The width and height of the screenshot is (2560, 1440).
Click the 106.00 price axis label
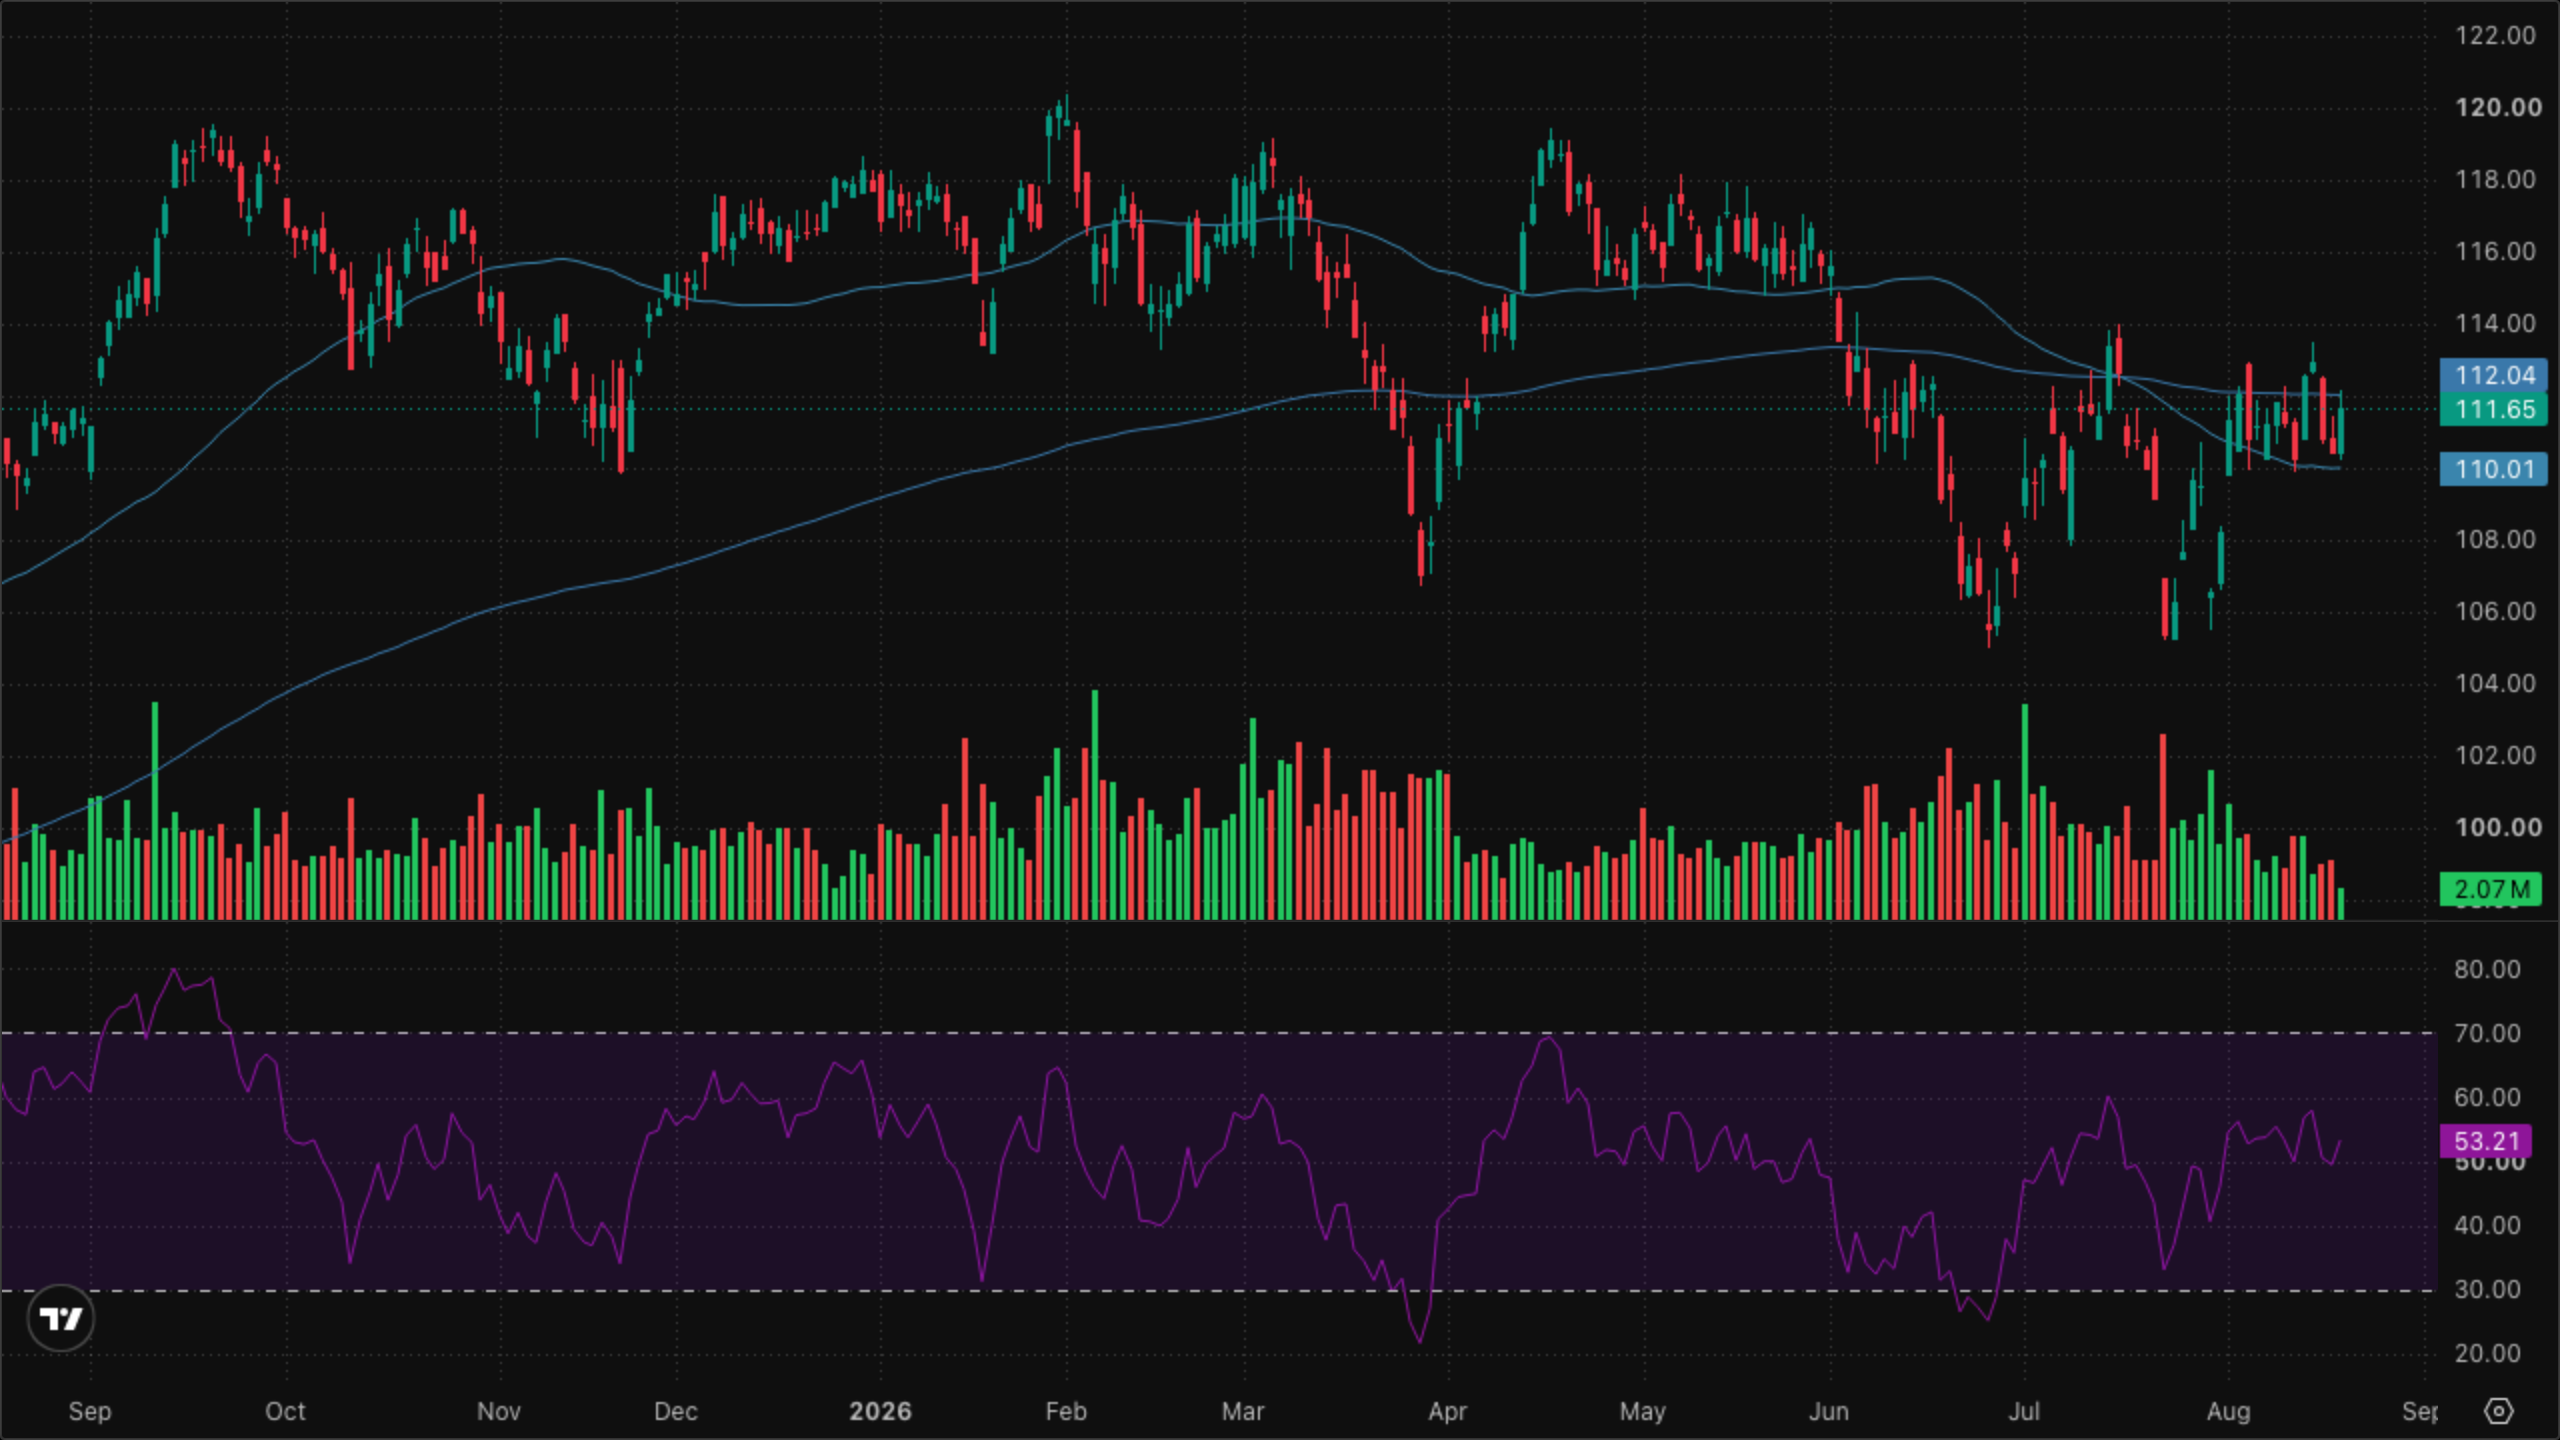(x=2496, y=612)
